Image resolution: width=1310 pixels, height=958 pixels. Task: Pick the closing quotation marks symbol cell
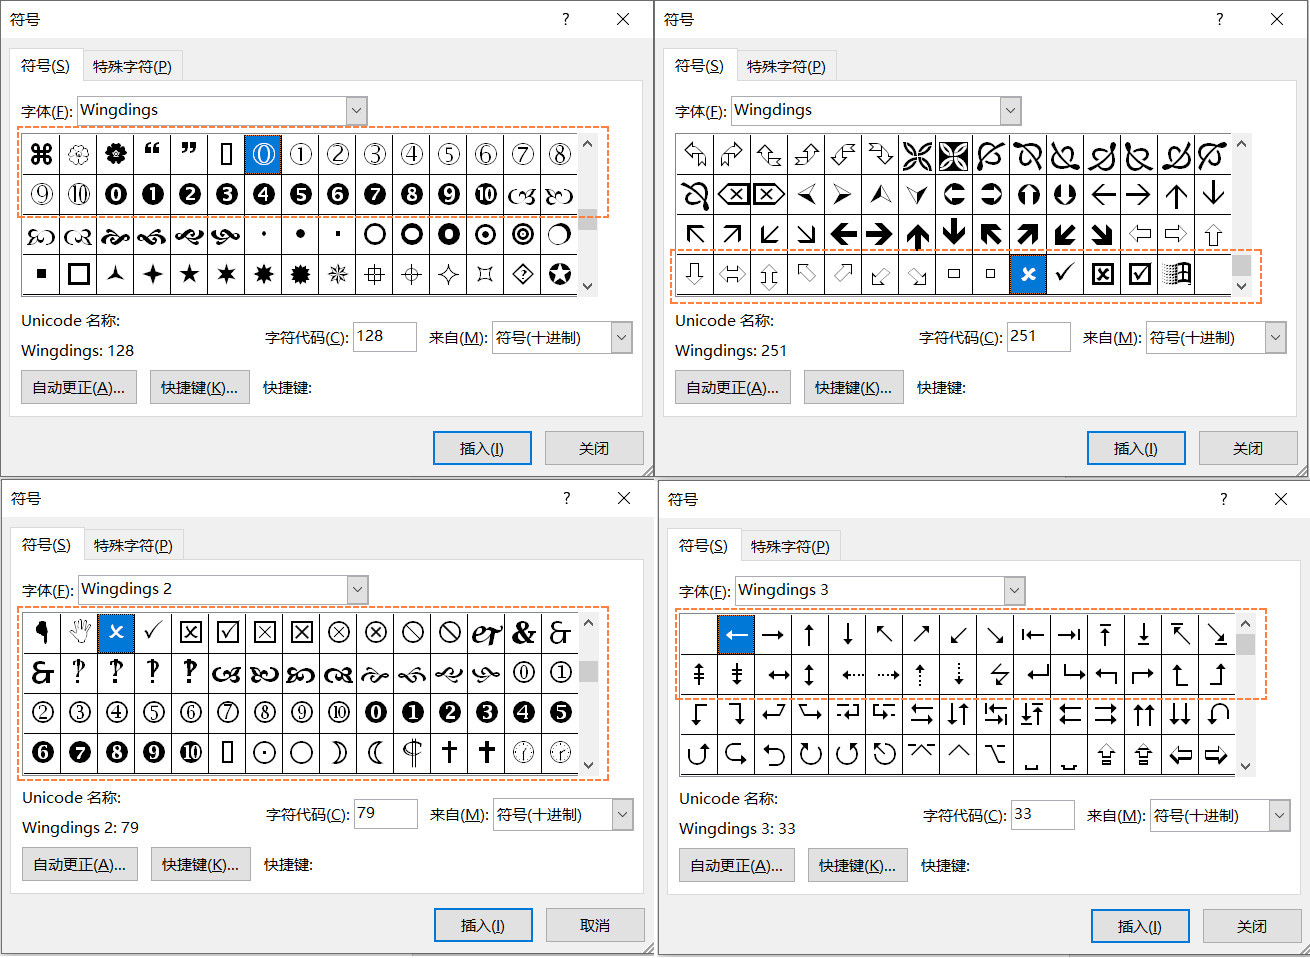coord(189,154)
